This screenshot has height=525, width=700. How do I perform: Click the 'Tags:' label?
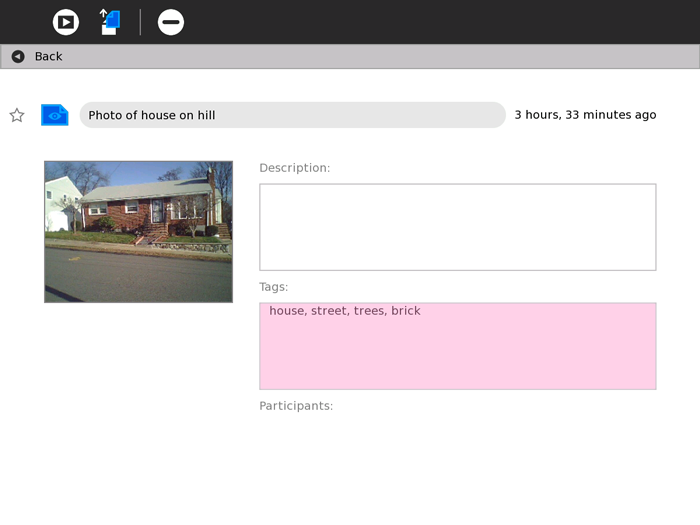[274, 287]
